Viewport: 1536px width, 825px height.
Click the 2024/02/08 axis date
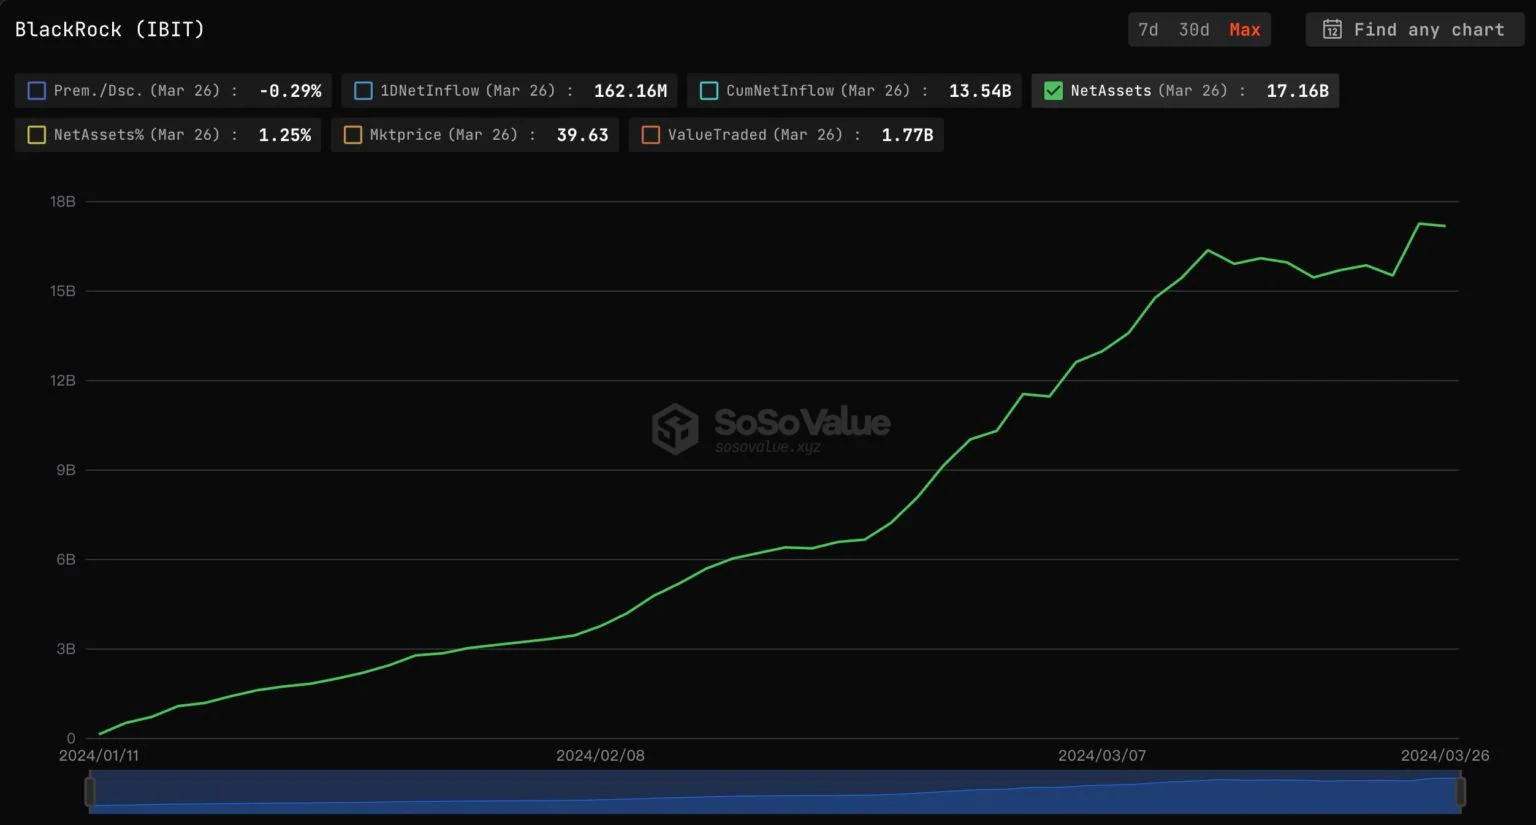600,756
